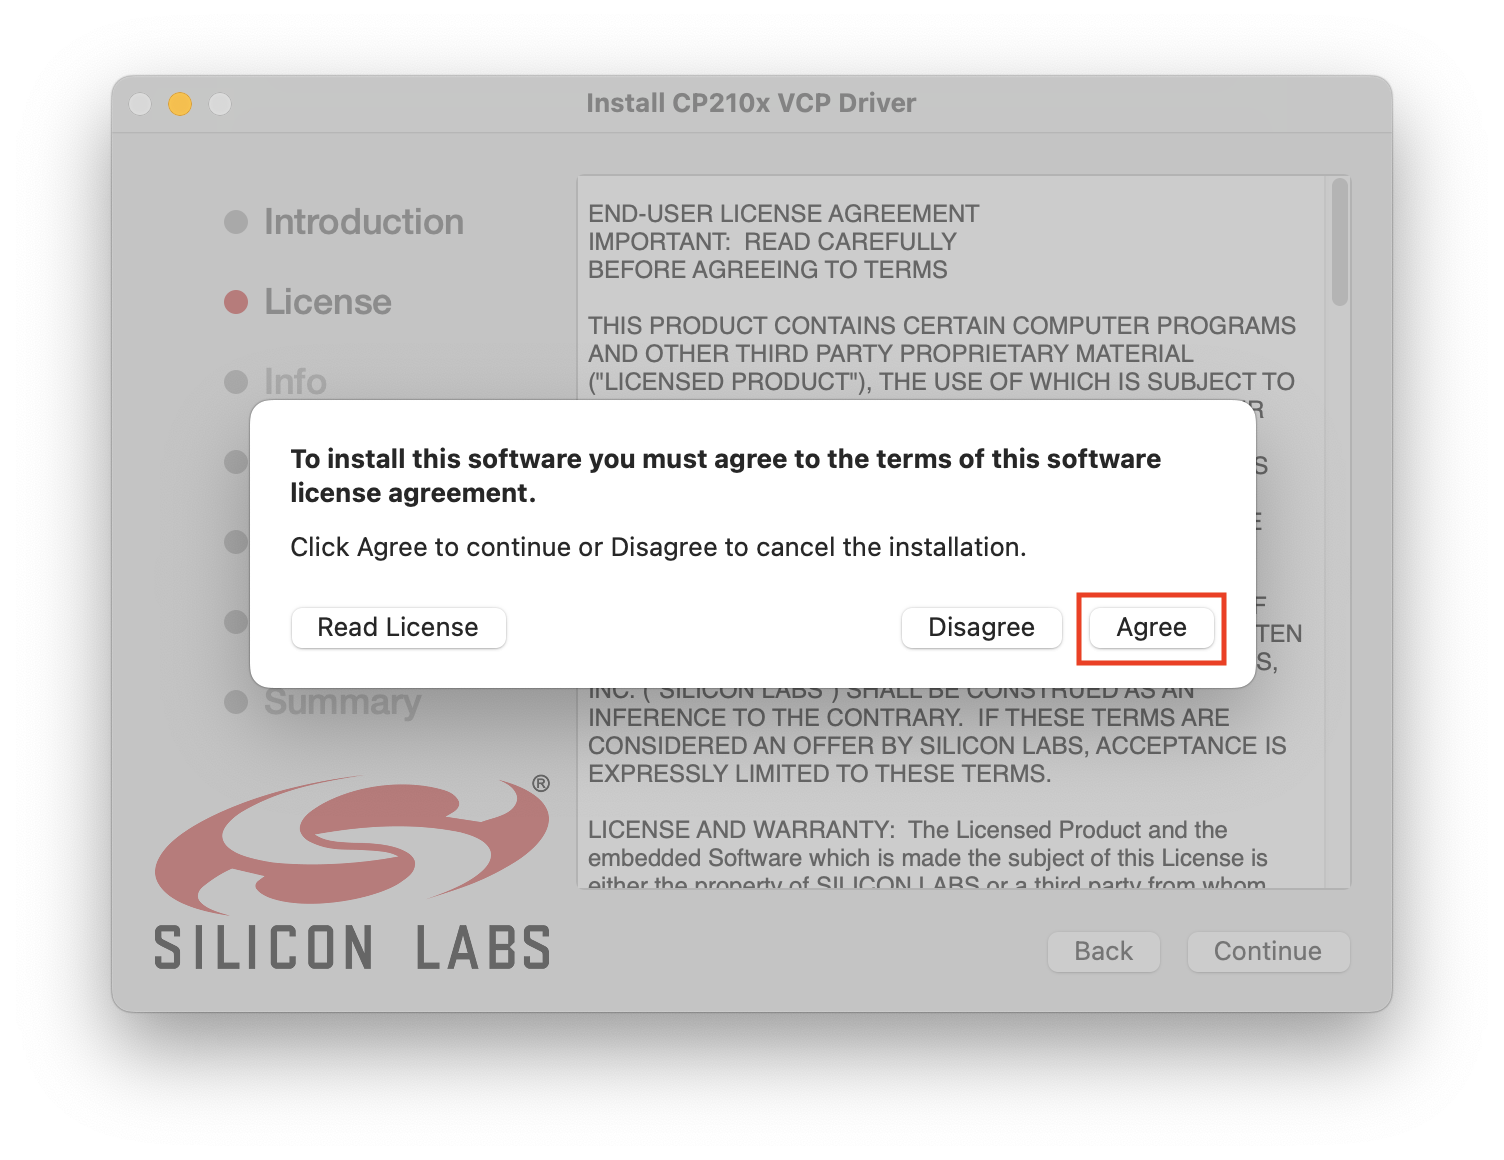
Task: Select the Info step label
Action: coord(295,382)
